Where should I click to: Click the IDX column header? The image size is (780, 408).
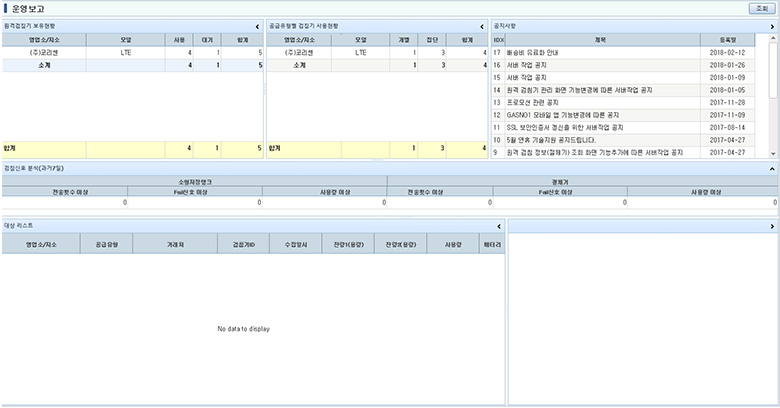click(498, 39)
